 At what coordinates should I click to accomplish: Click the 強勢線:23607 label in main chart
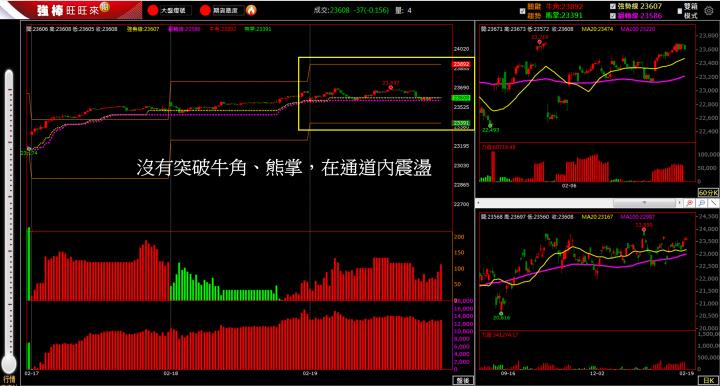(143, 29)
